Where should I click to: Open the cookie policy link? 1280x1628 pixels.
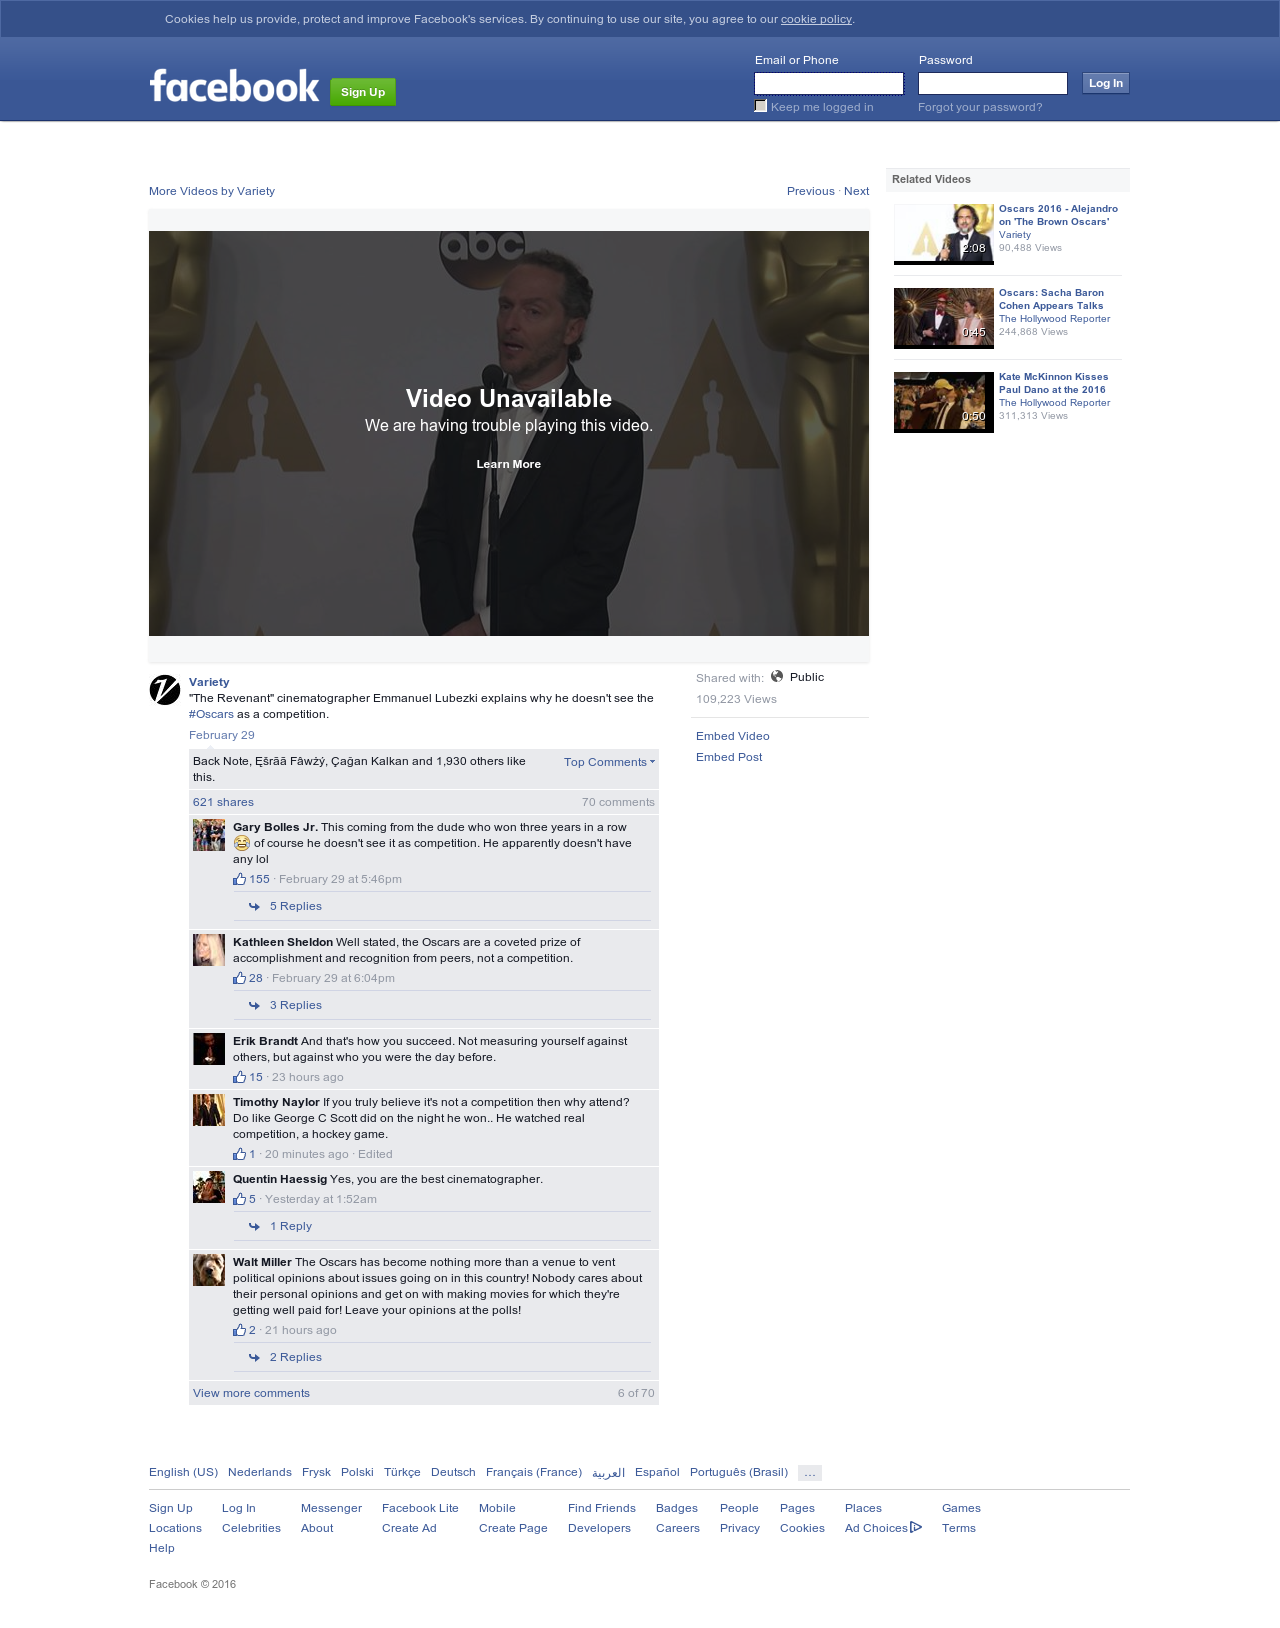[816, 19]
